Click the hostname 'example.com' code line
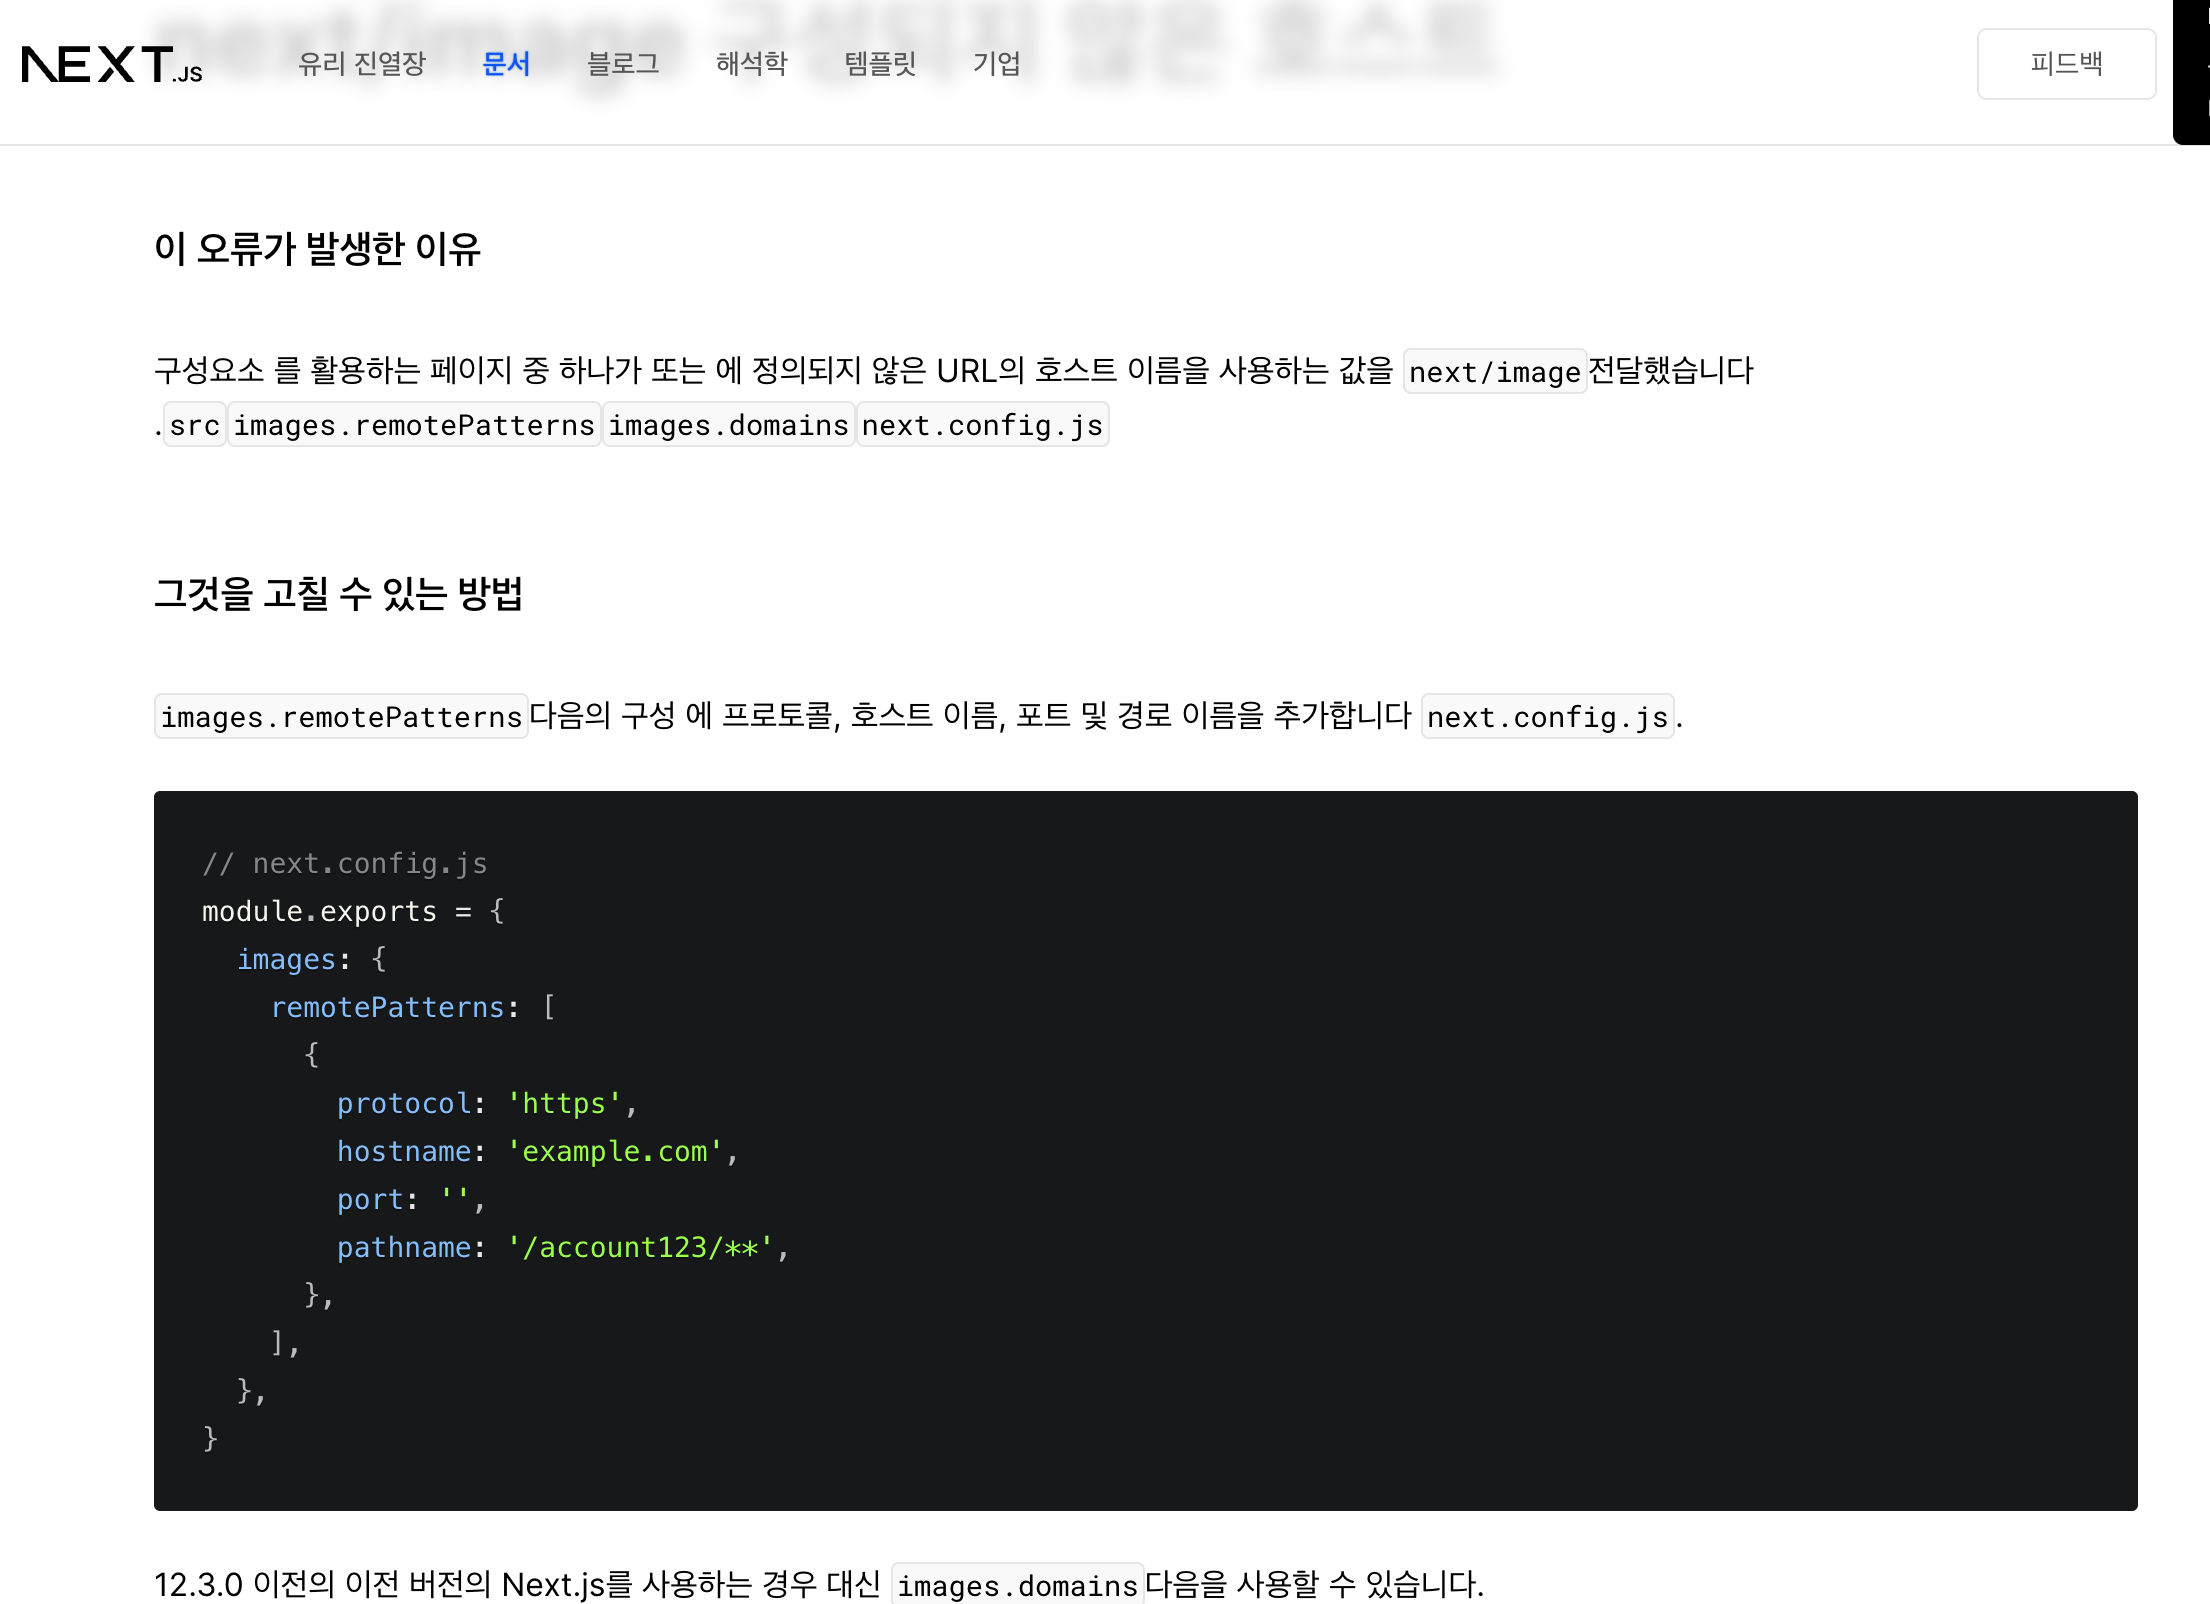 (x=536, y=1152)
